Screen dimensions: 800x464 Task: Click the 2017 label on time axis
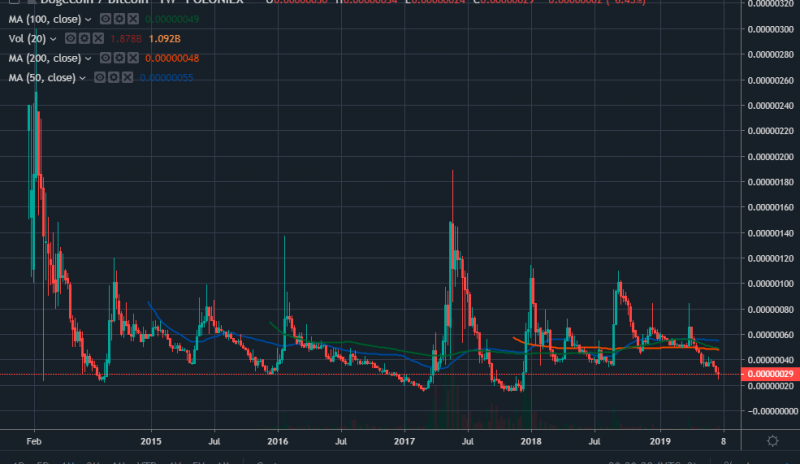404,441
